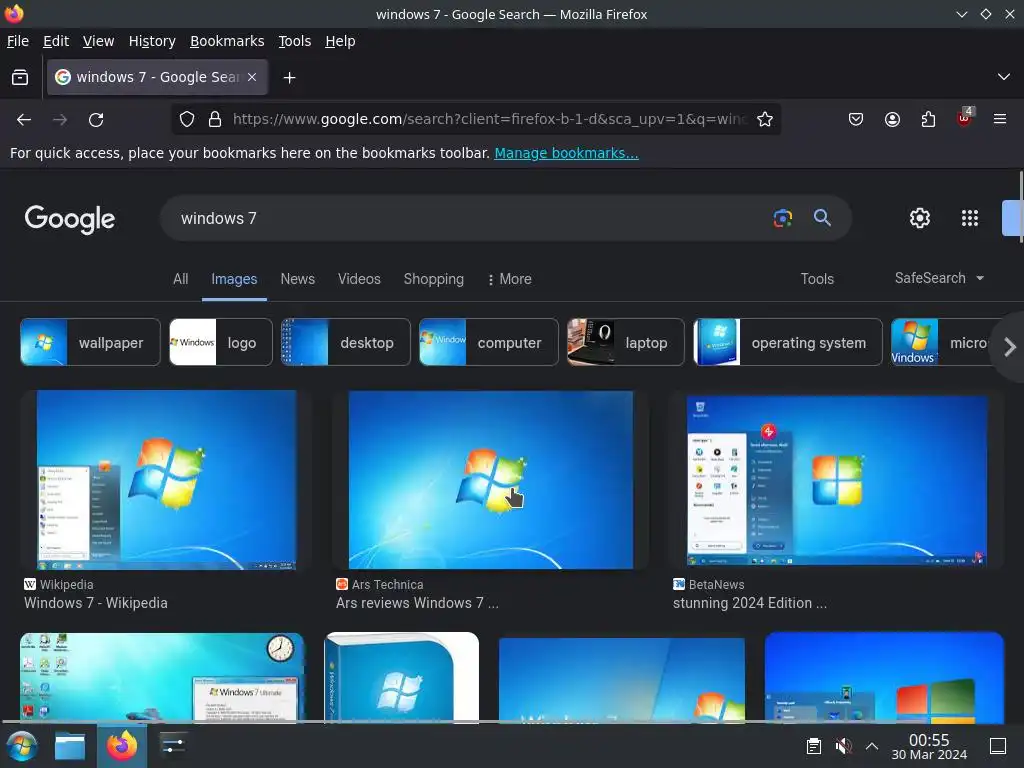Open a new tab with plus button
The image size is (1024, 768).
click(x=289, y=78)
